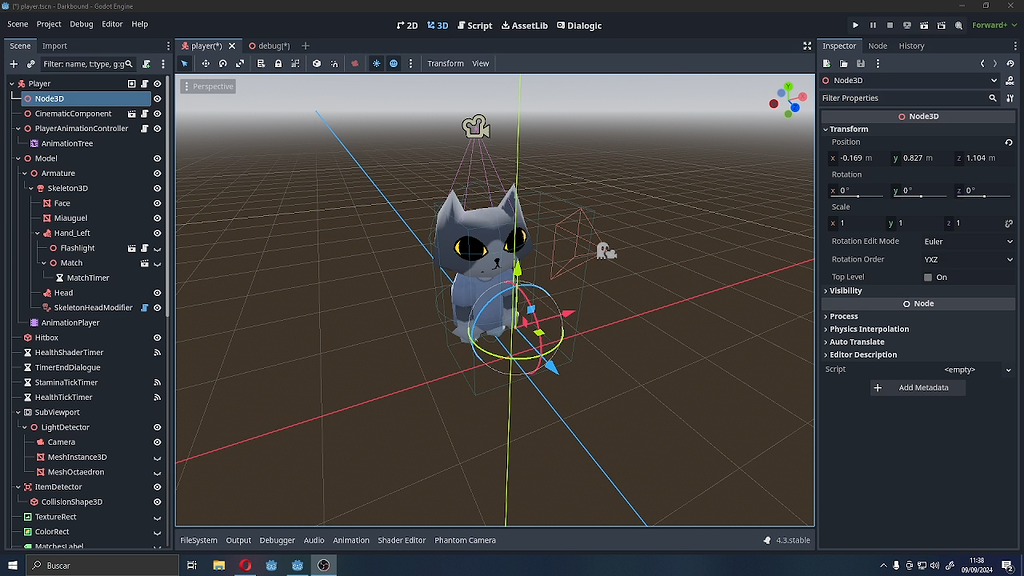
Task: Hide the Model node
Action: pyautogui.click(x=157, y=159)
